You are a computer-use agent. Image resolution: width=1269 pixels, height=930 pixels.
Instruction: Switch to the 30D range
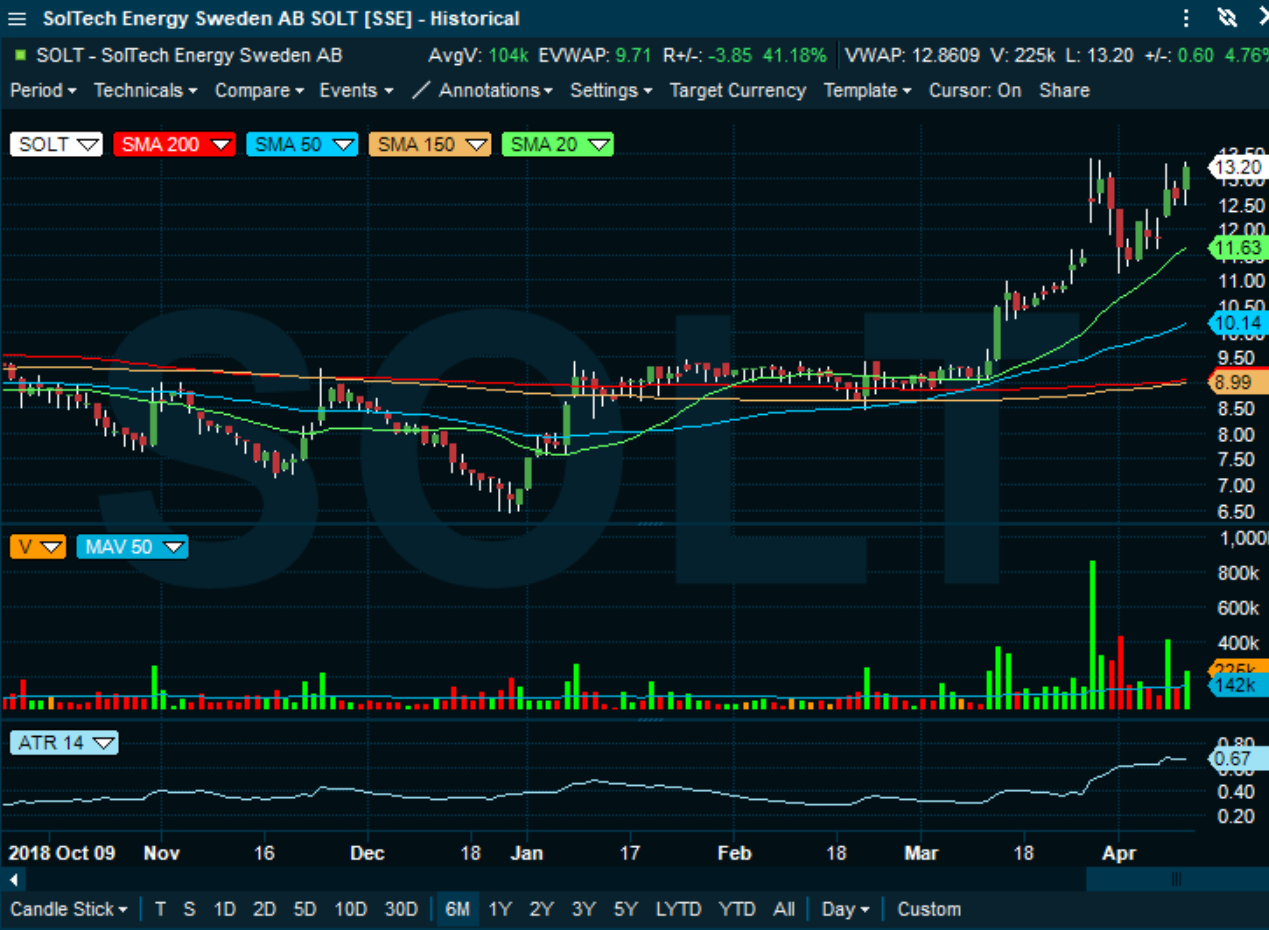point(401,909)
